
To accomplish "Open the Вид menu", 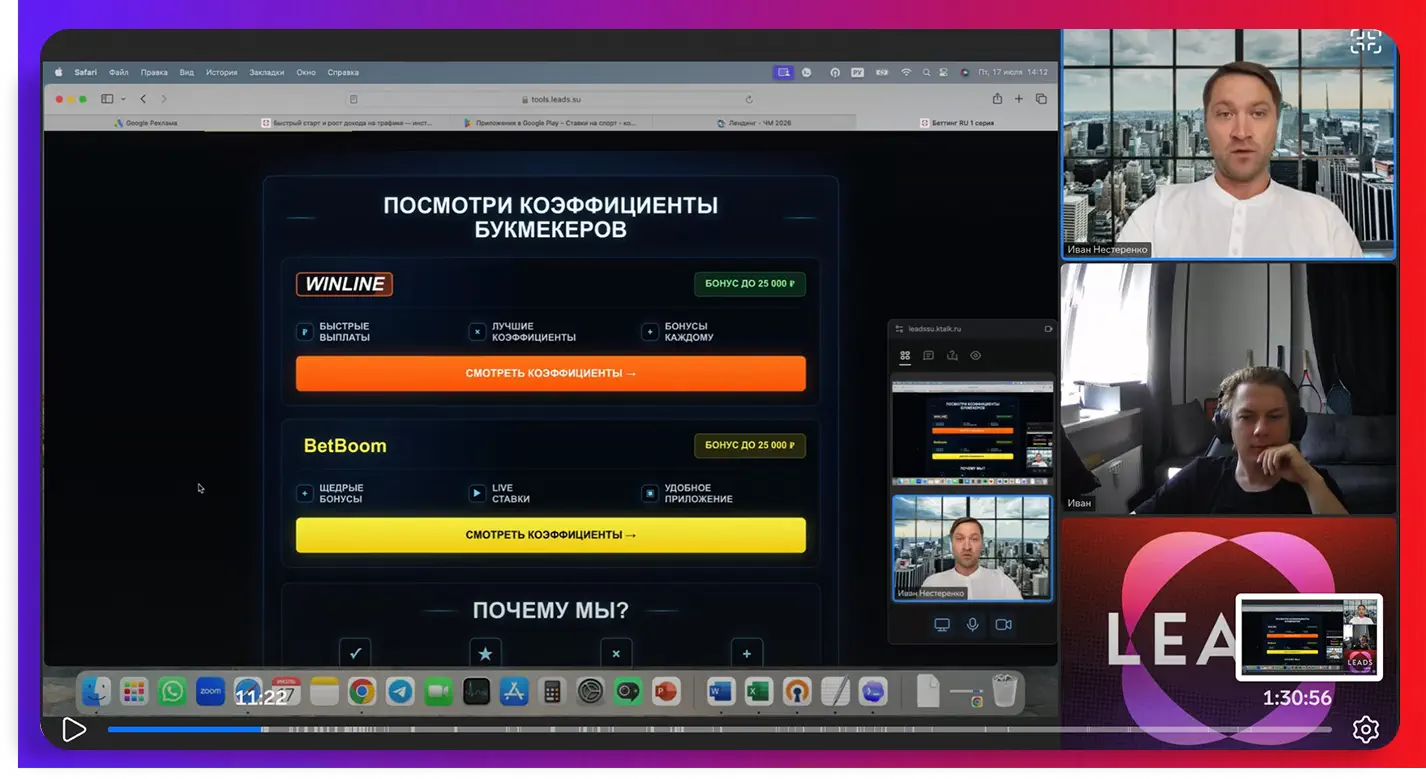I will 187,72.
